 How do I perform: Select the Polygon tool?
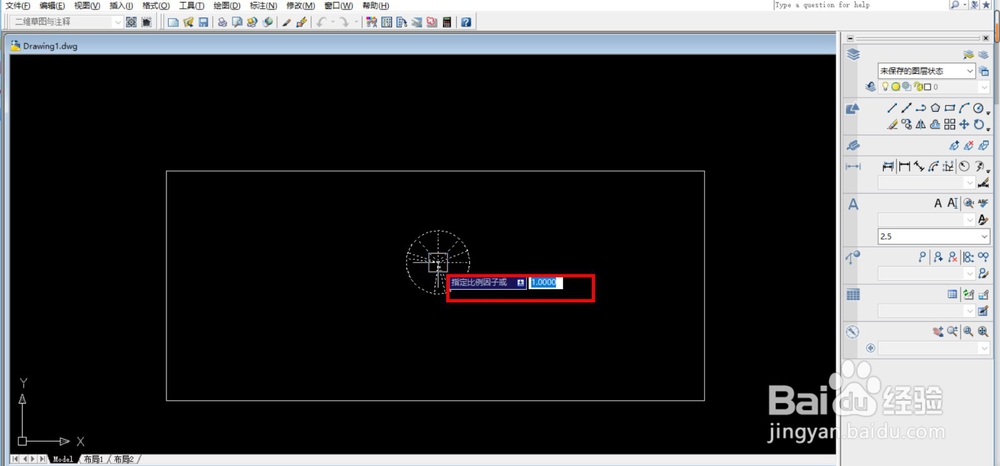pyautogui.click(x=935, y=108)
